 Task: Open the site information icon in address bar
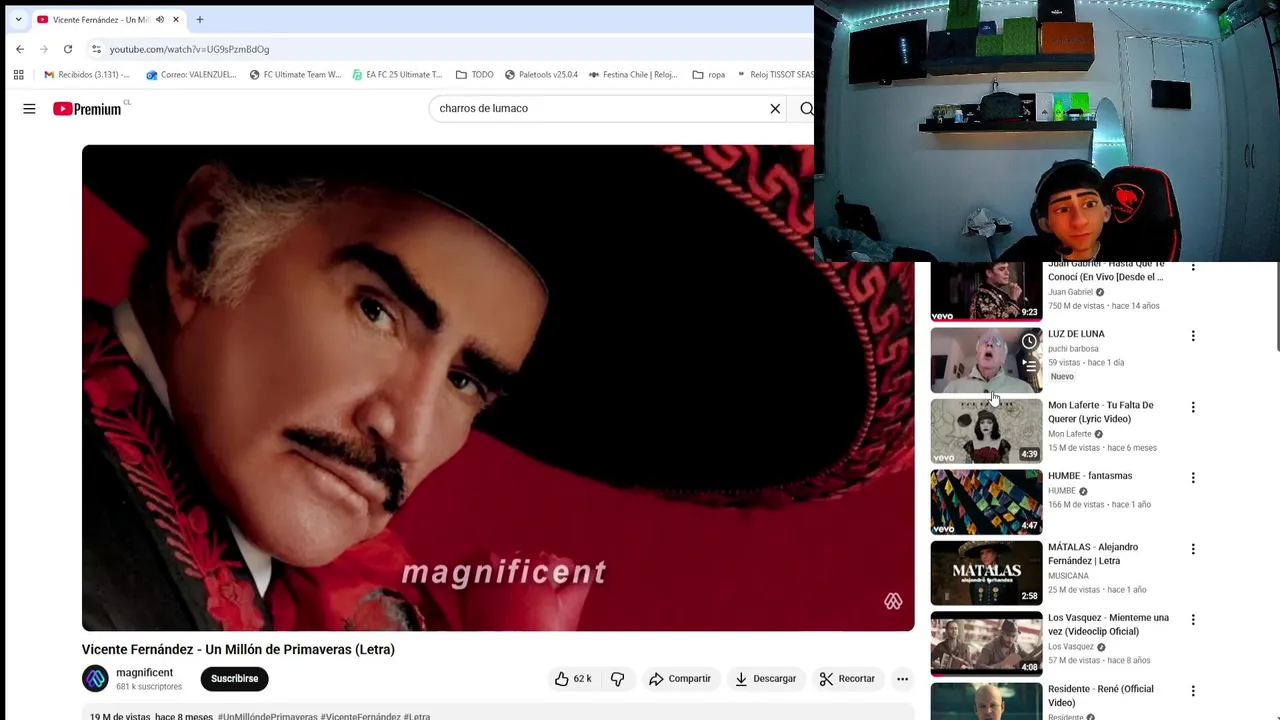[96, 49]
